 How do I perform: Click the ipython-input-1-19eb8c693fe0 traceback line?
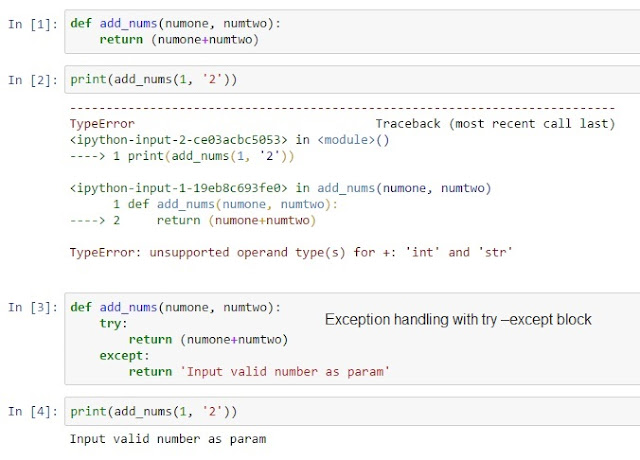280,188
